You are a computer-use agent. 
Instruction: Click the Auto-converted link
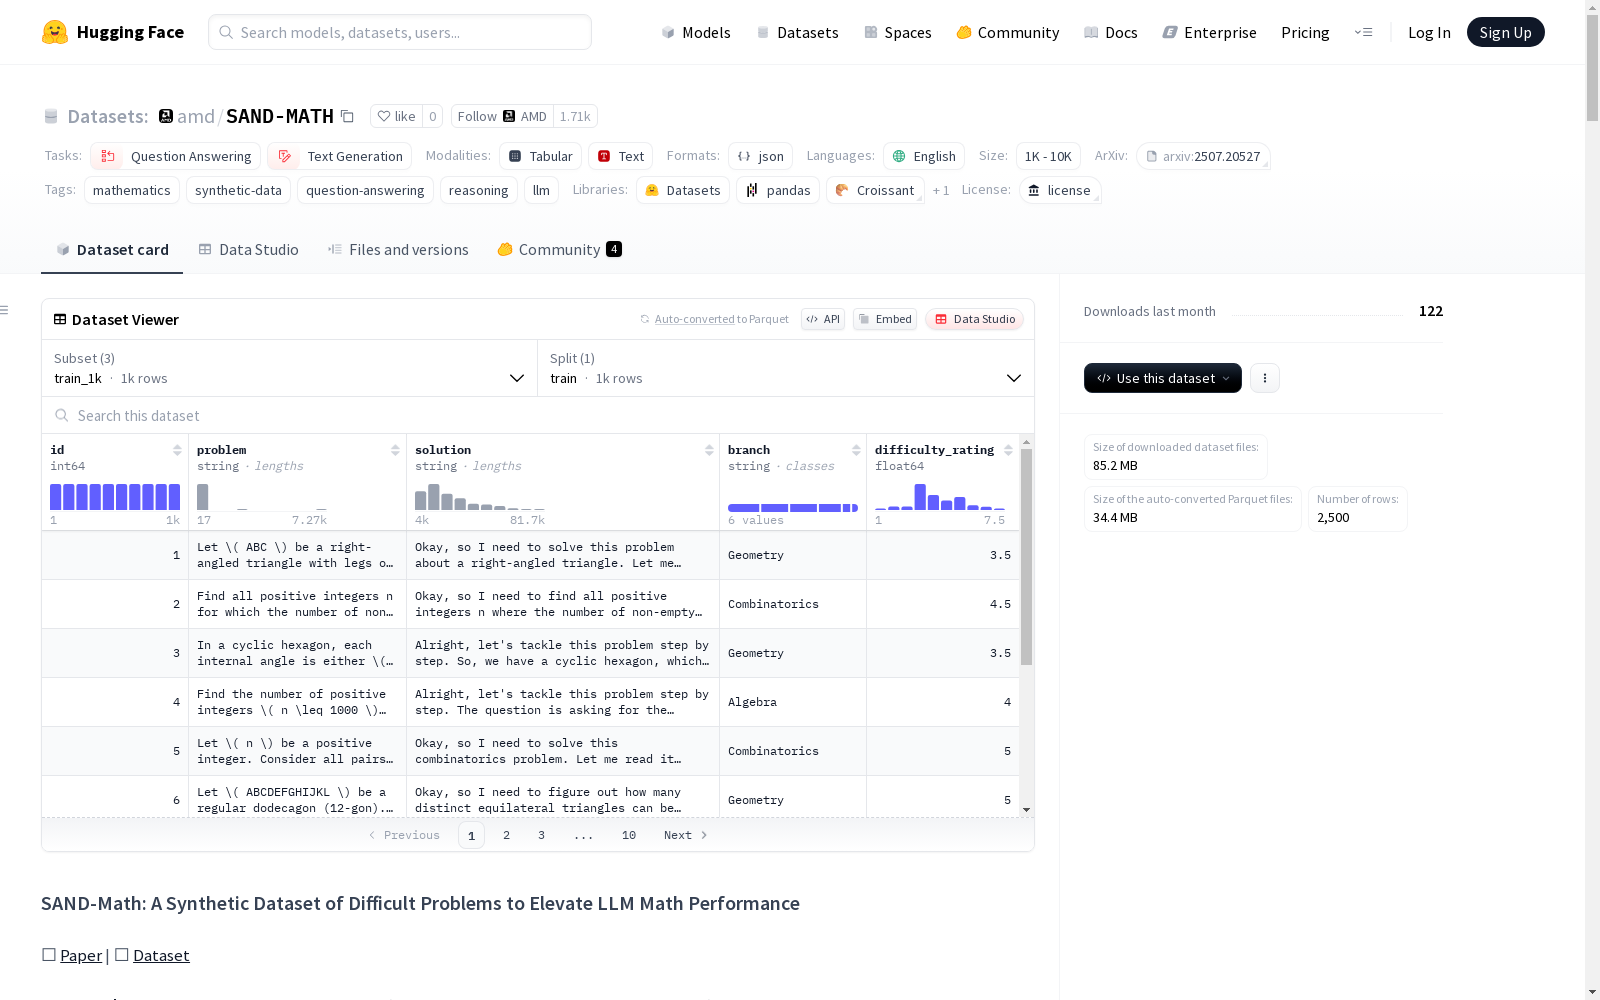pos(695,319)
